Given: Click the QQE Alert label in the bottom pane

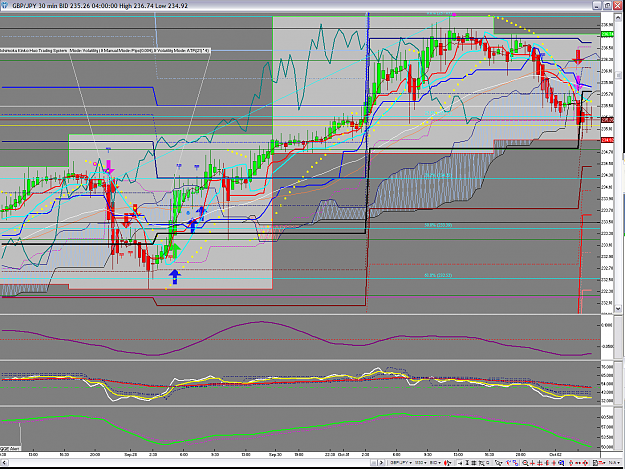Looking at the screenshot, I should (10, 449).
